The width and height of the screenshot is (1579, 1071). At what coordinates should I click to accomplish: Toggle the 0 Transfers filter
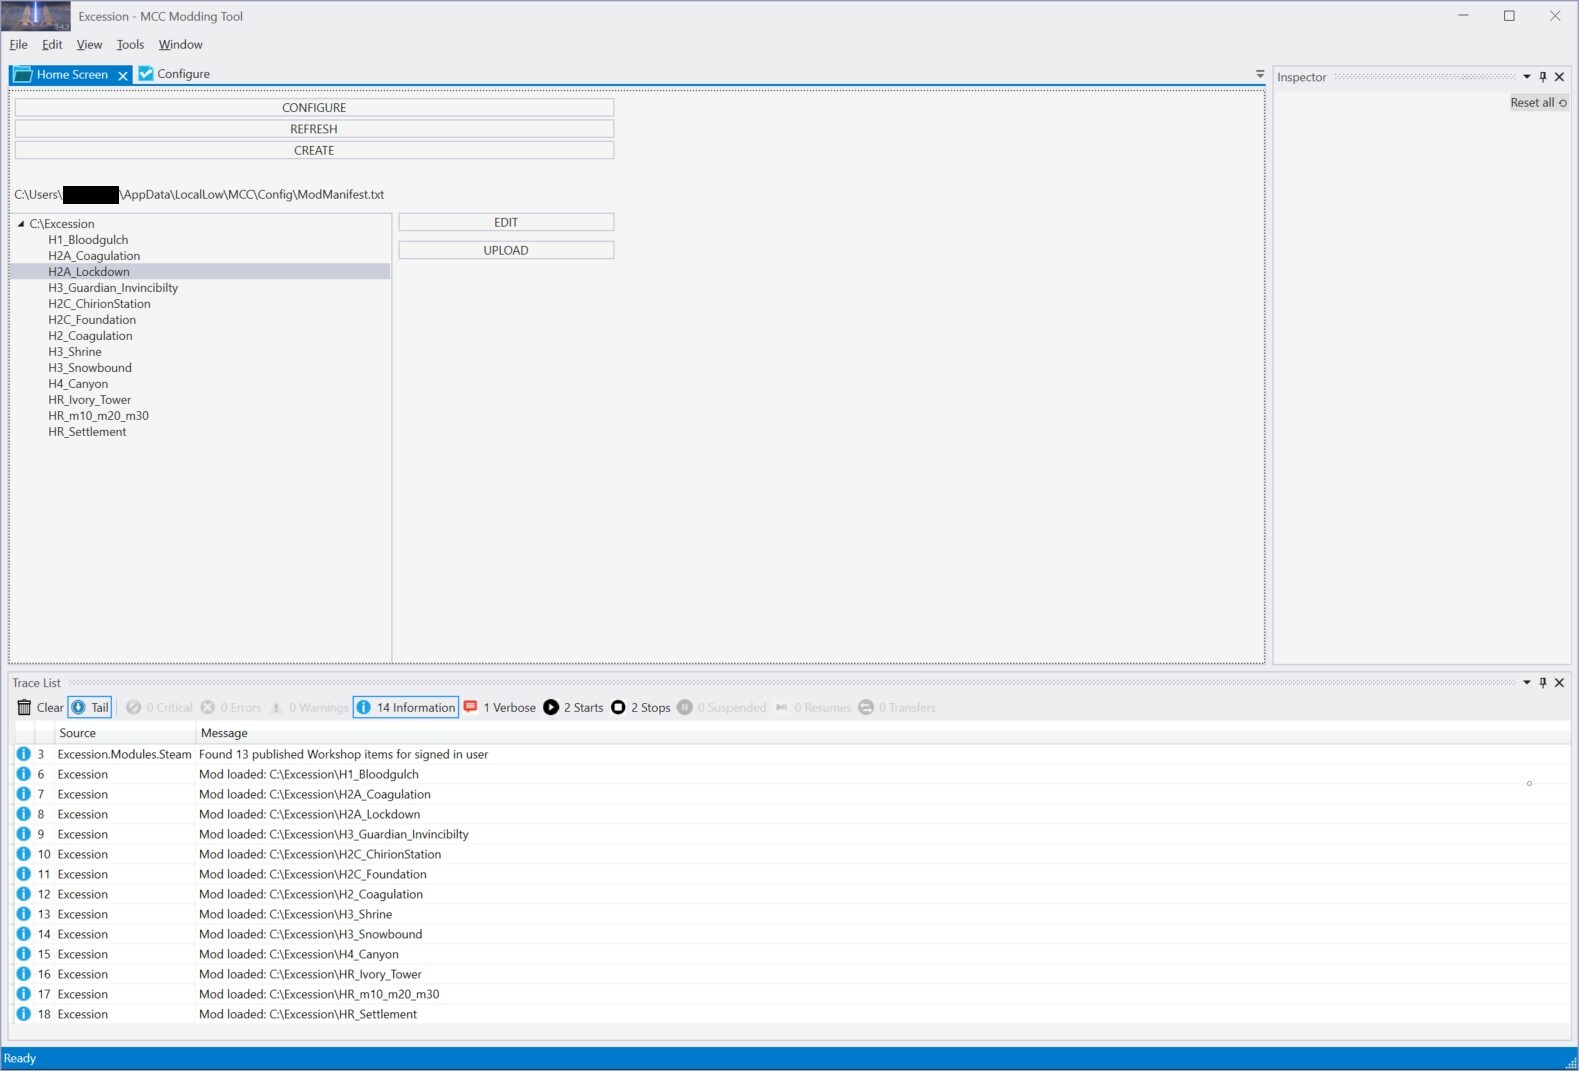coord(897,707)
